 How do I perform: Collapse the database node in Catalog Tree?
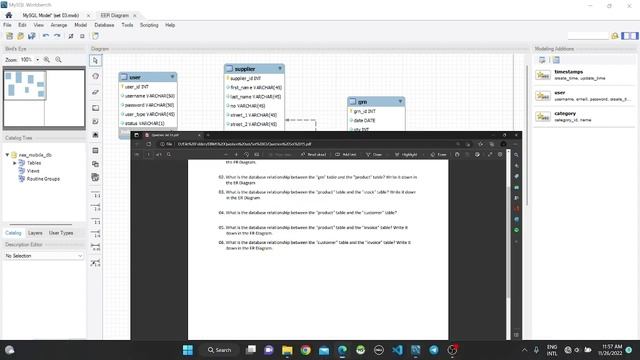click(x=7, y=155)
